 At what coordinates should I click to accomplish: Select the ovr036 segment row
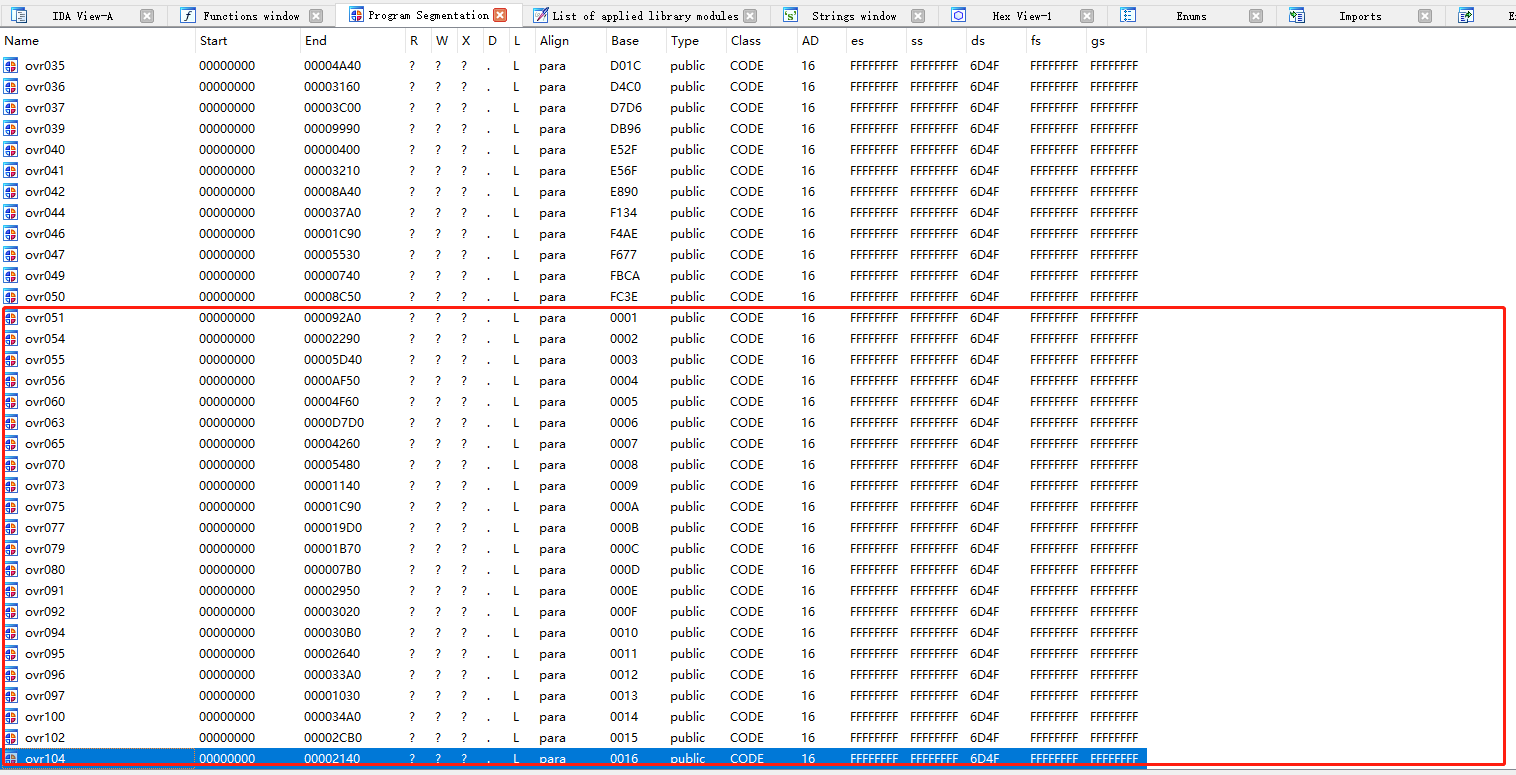(573, 87)
